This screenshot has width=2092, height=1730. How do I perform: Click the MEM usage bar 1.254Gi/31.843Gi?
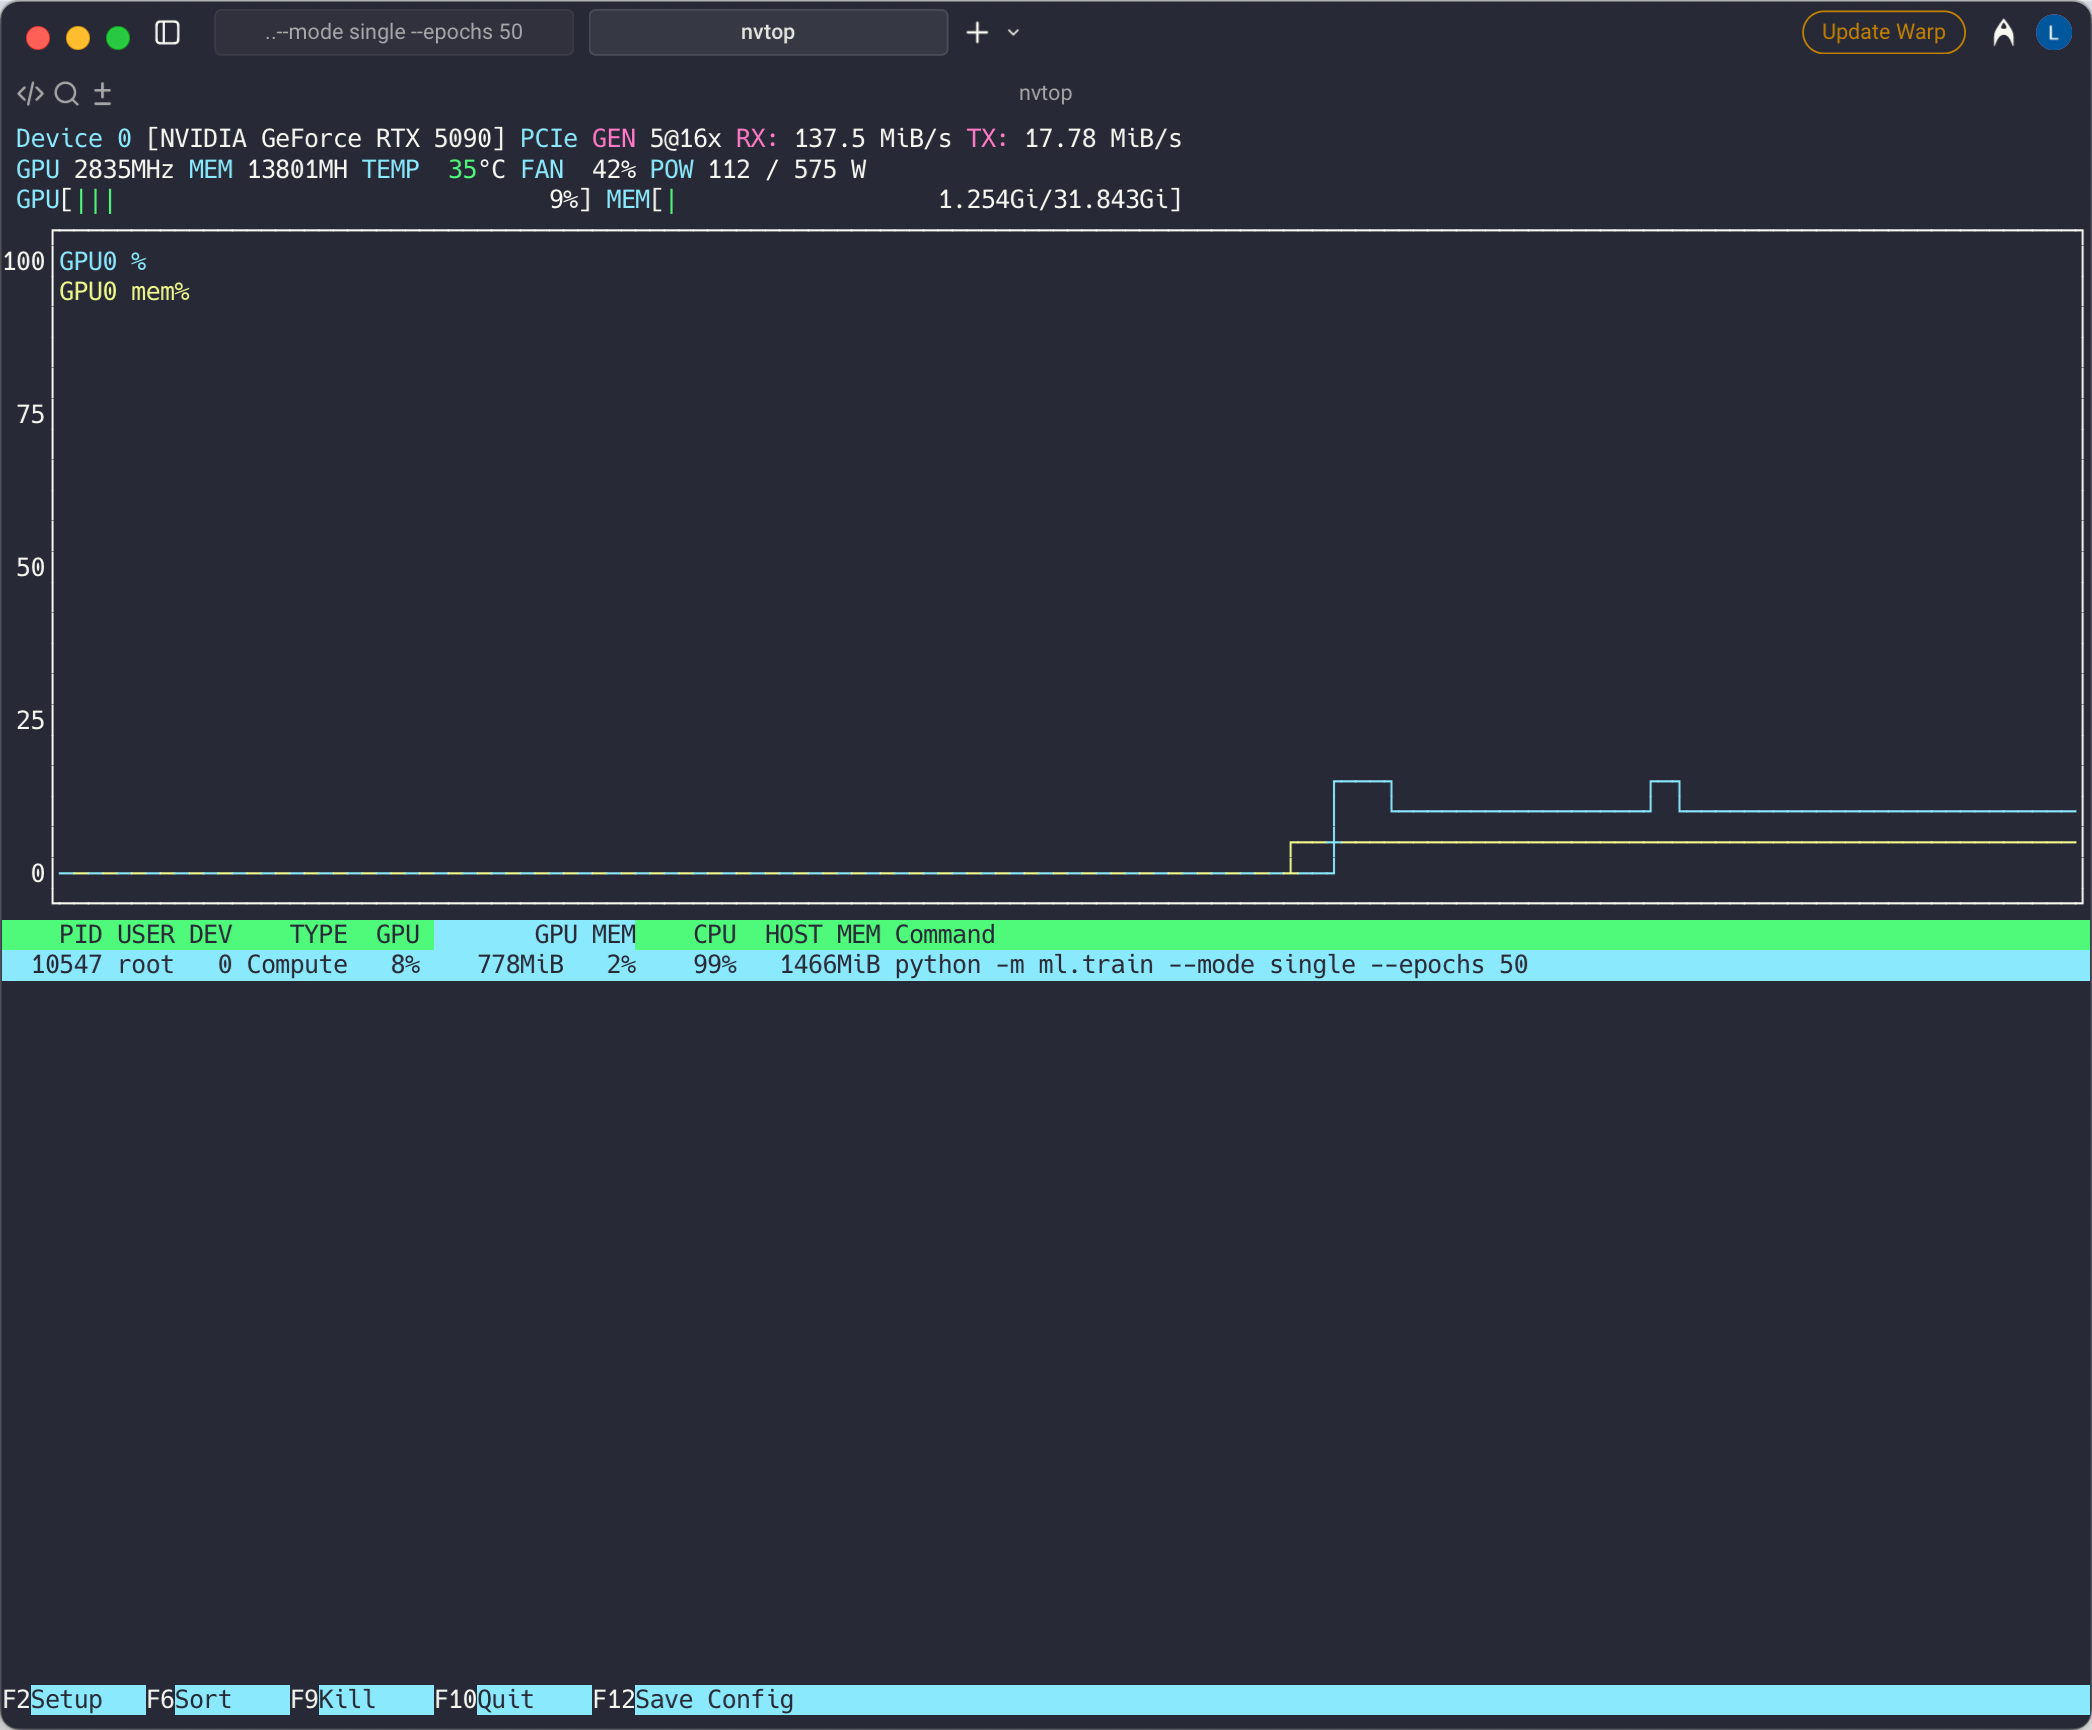coord(894,200)
